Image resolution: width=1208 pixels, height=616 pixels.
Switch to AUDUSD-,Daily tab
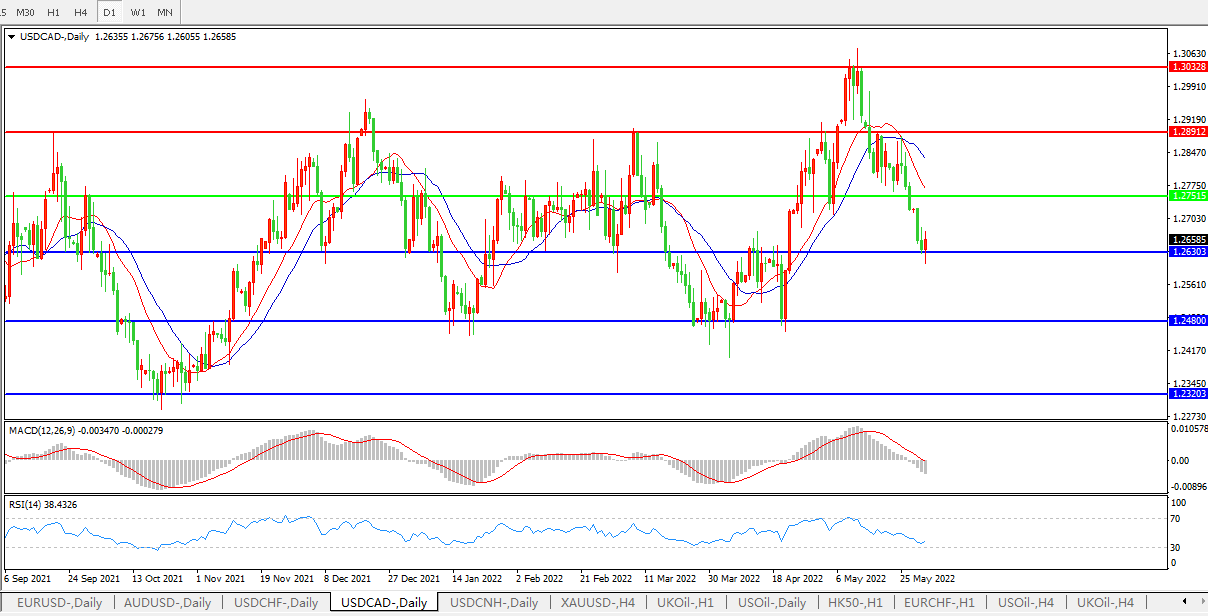tap(168, 602)
